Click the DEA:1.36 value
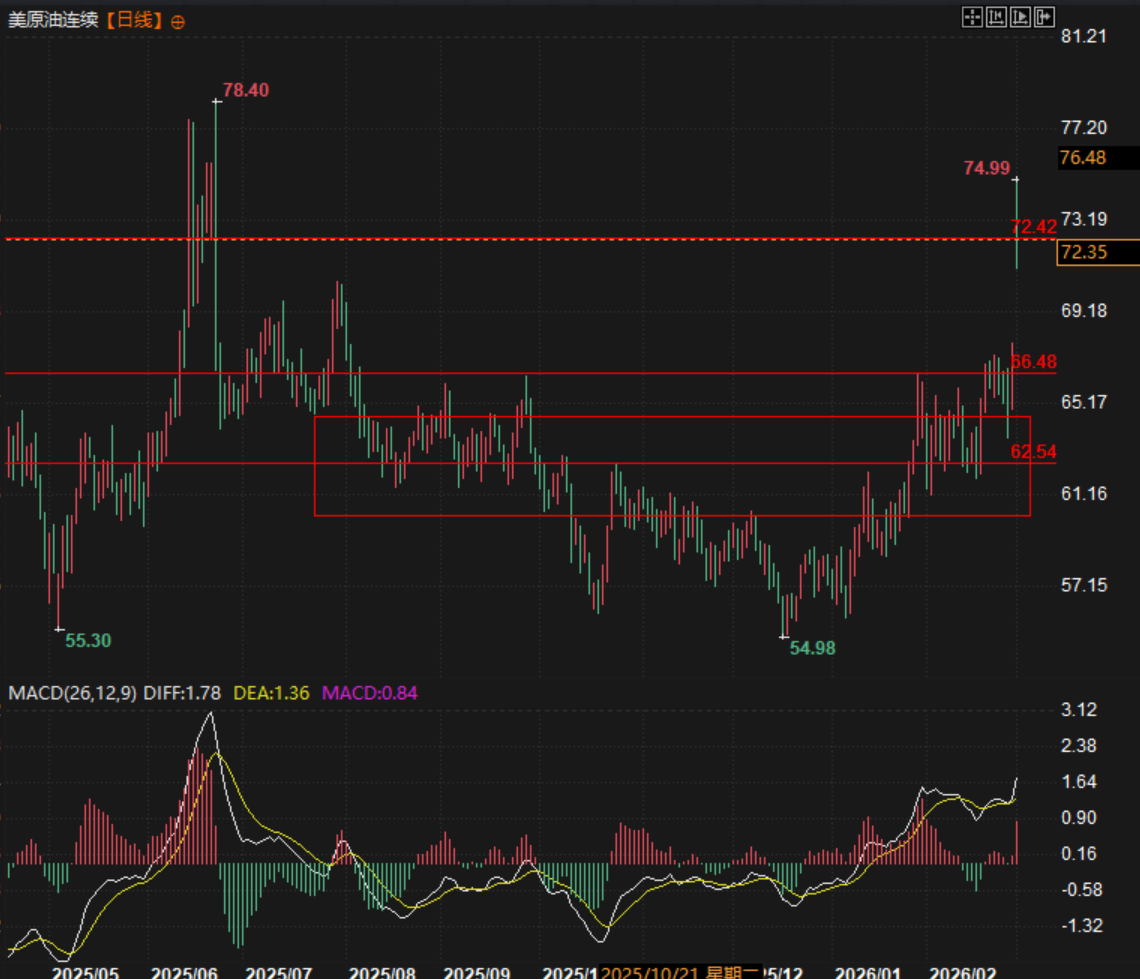 (271, 693)
